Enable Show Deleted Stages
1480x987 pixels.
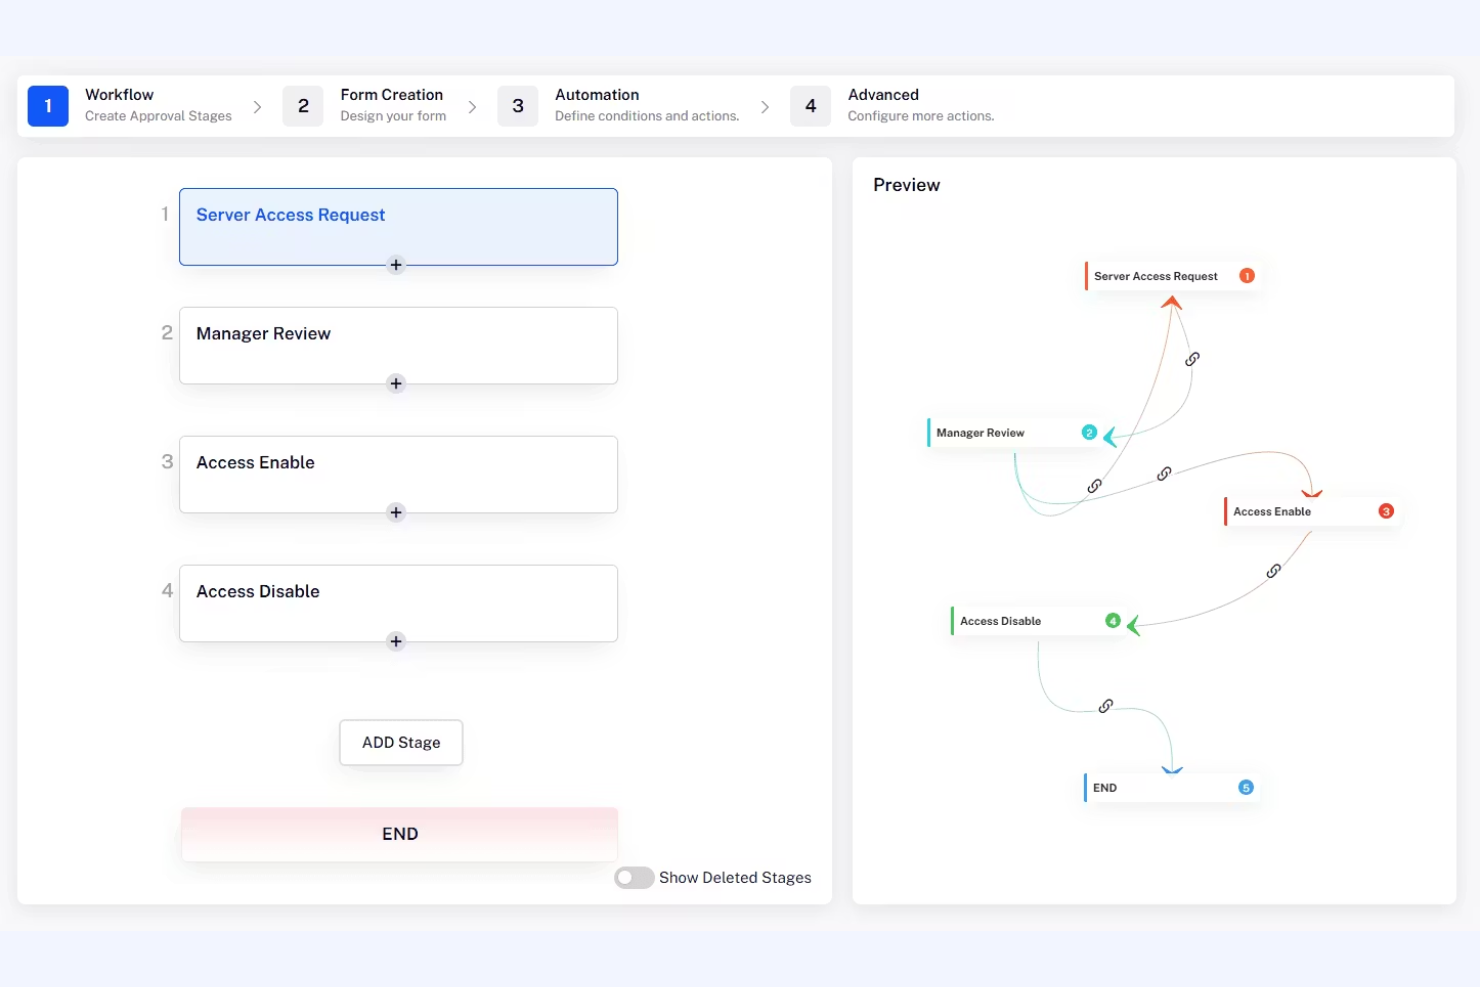pos(634,877)
